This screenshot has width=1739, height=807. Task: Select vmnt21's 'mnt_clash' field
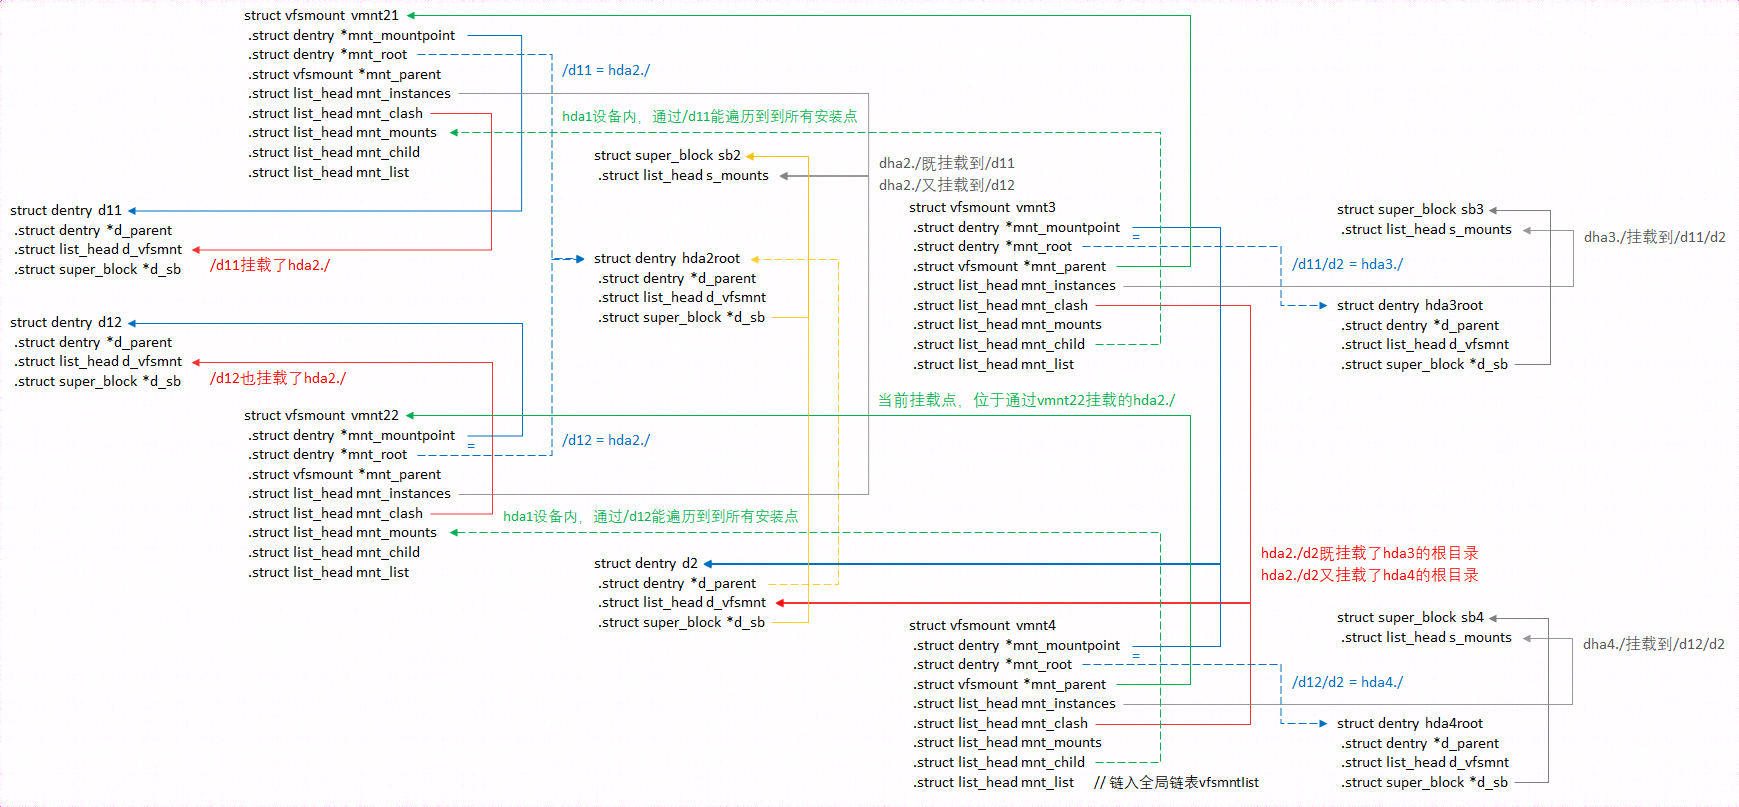coord(336,113)
